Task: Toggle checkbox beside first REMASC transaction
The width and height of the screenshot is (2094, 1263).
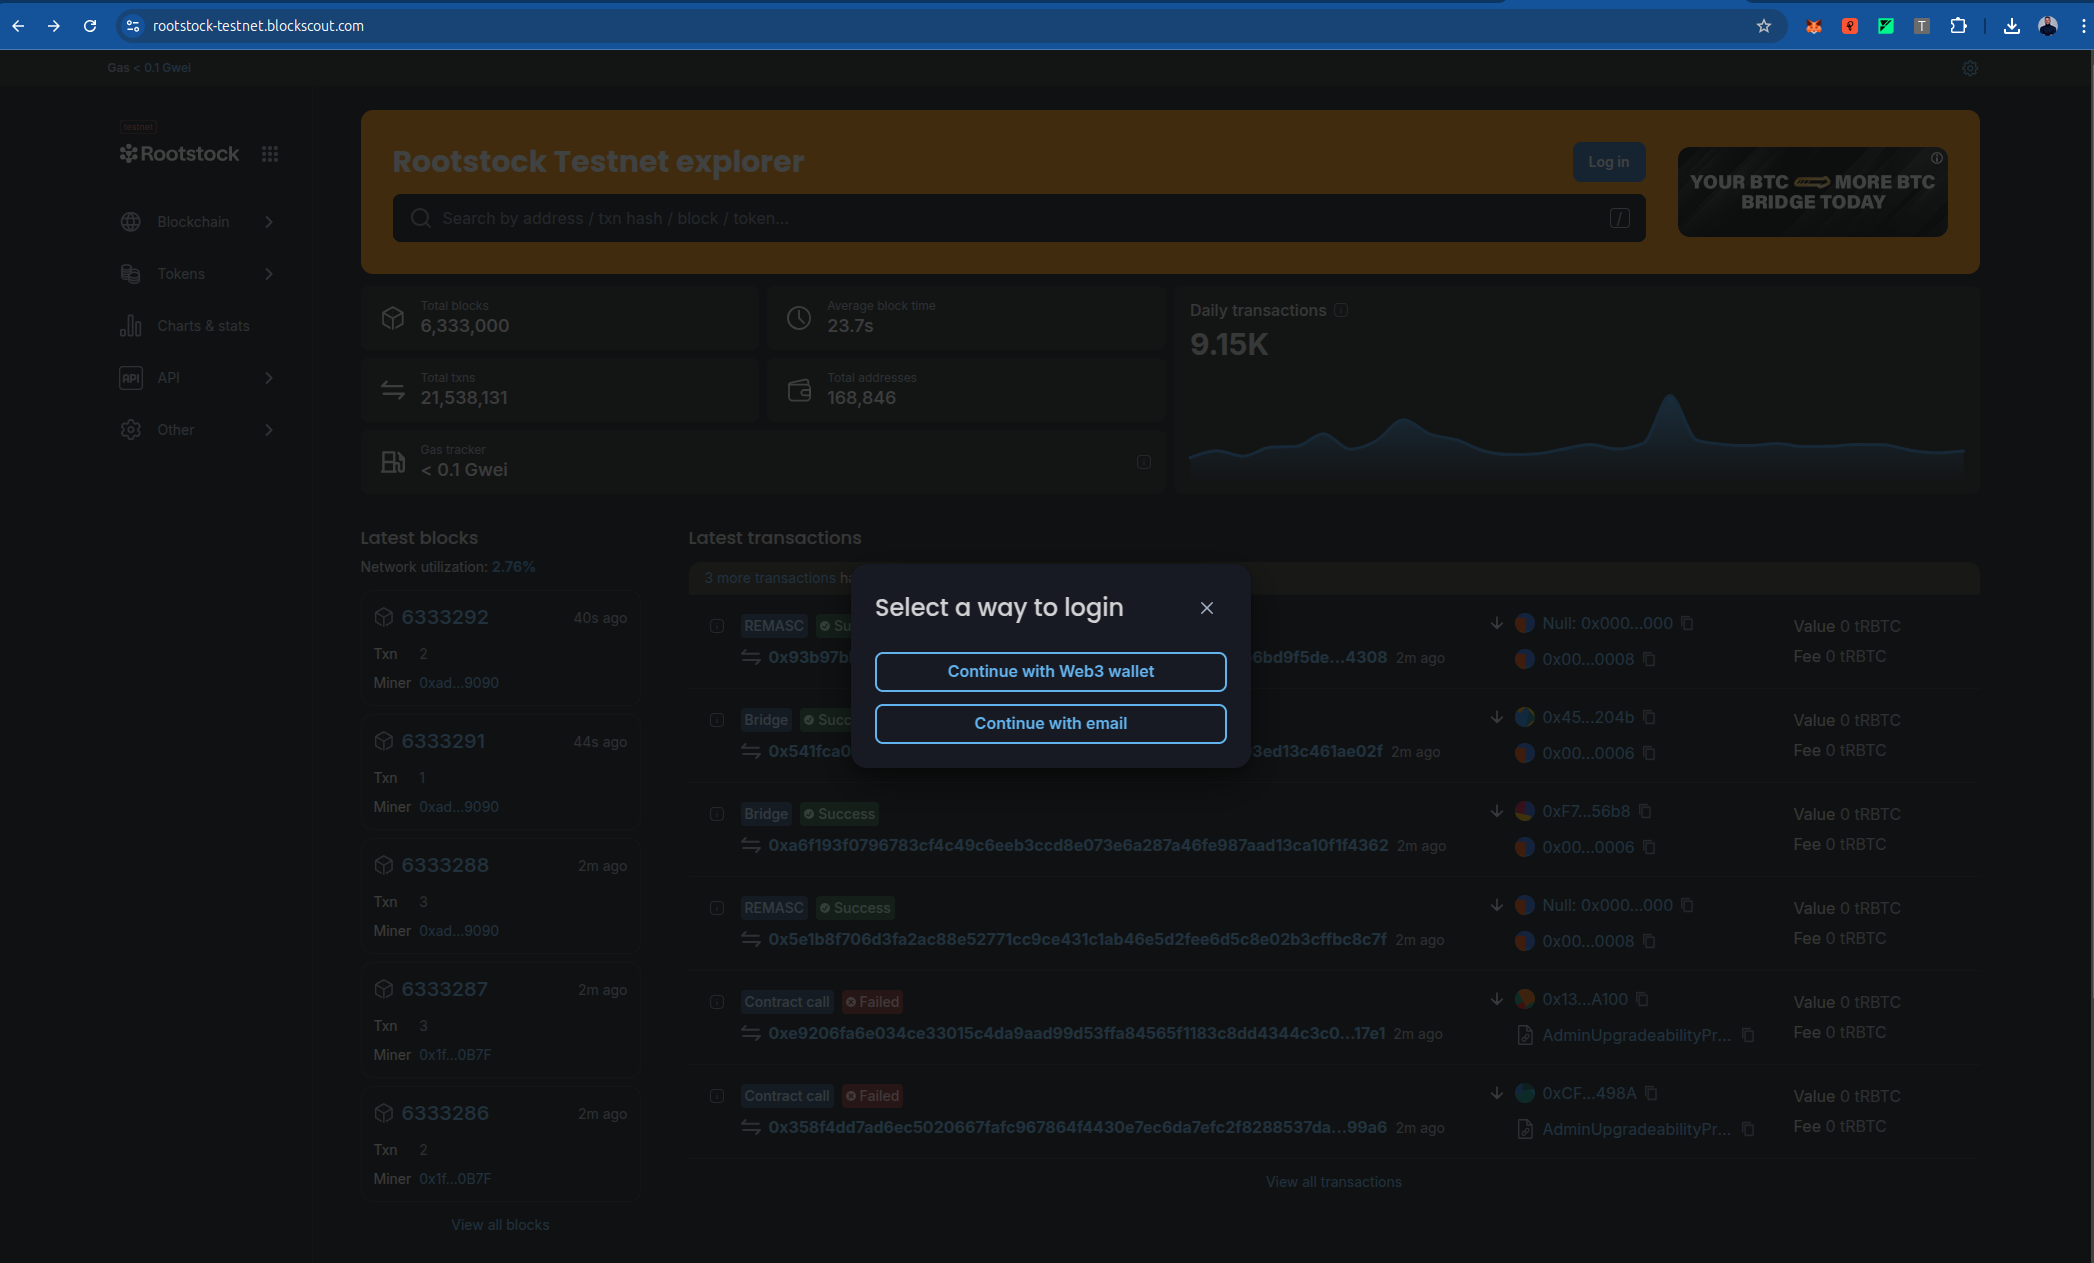Action: point(717,626)
